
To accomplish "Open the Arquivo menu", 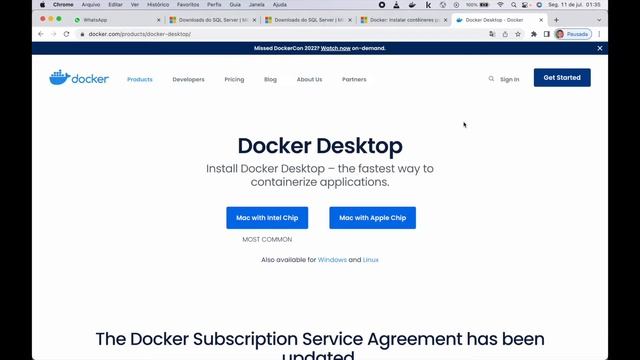I will point(91,5).
